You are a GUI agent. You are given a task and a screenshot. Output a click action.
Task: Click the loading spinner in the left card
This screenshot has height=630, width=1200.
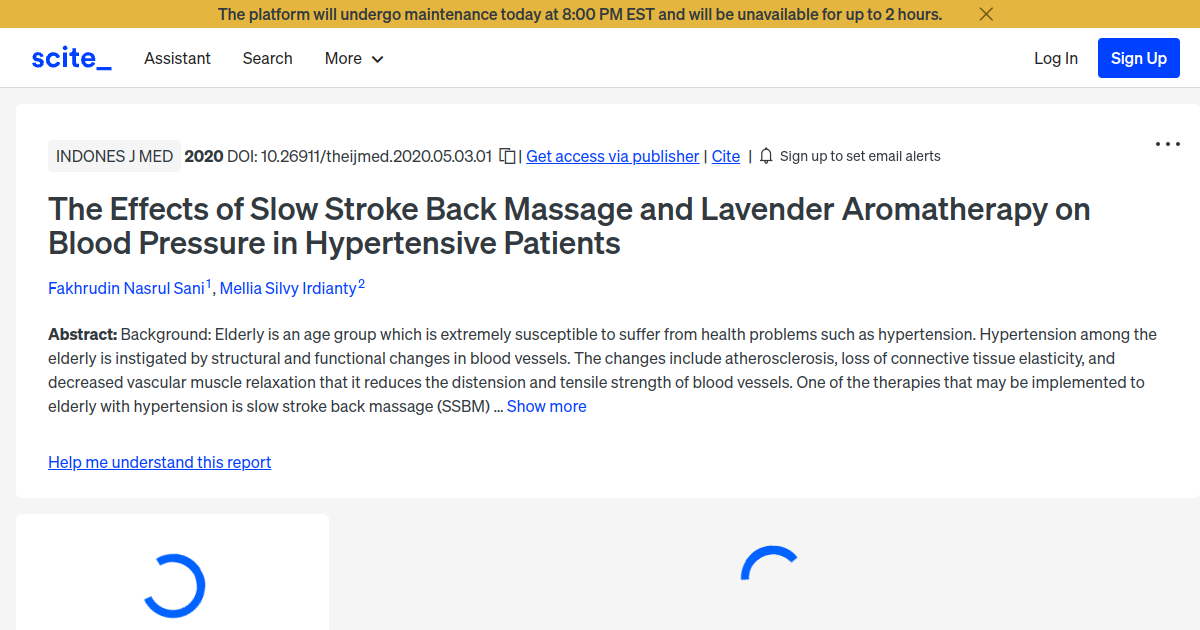point(176,586)
